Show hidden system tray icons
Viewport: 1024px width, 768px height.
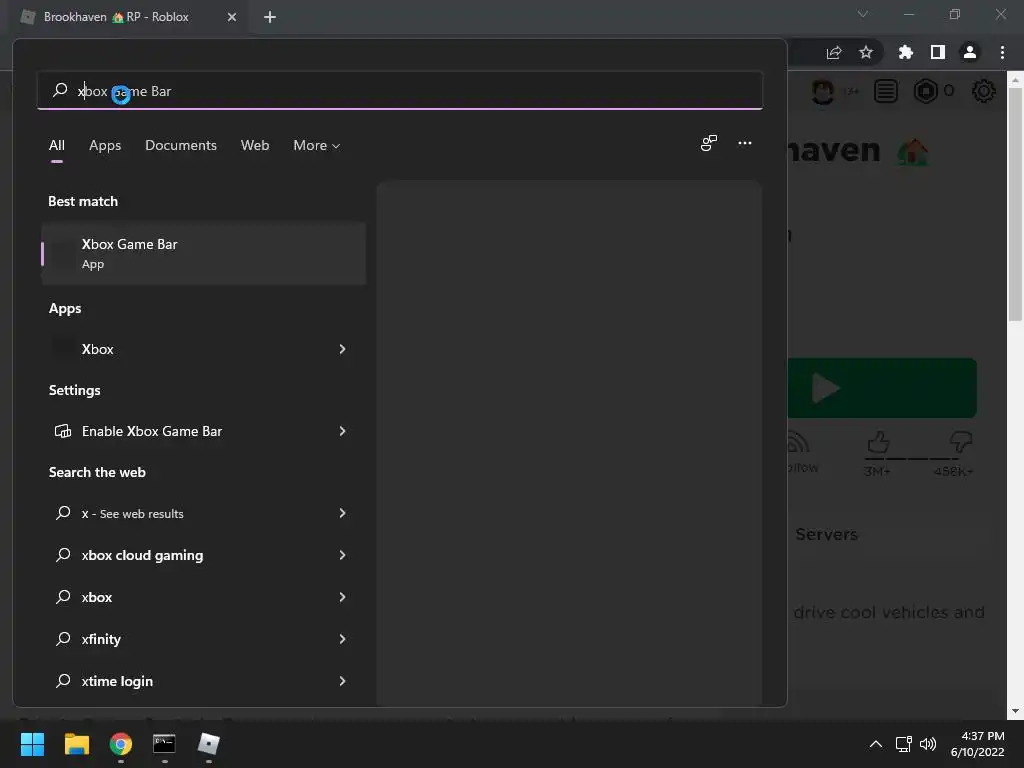click(876, 744)
